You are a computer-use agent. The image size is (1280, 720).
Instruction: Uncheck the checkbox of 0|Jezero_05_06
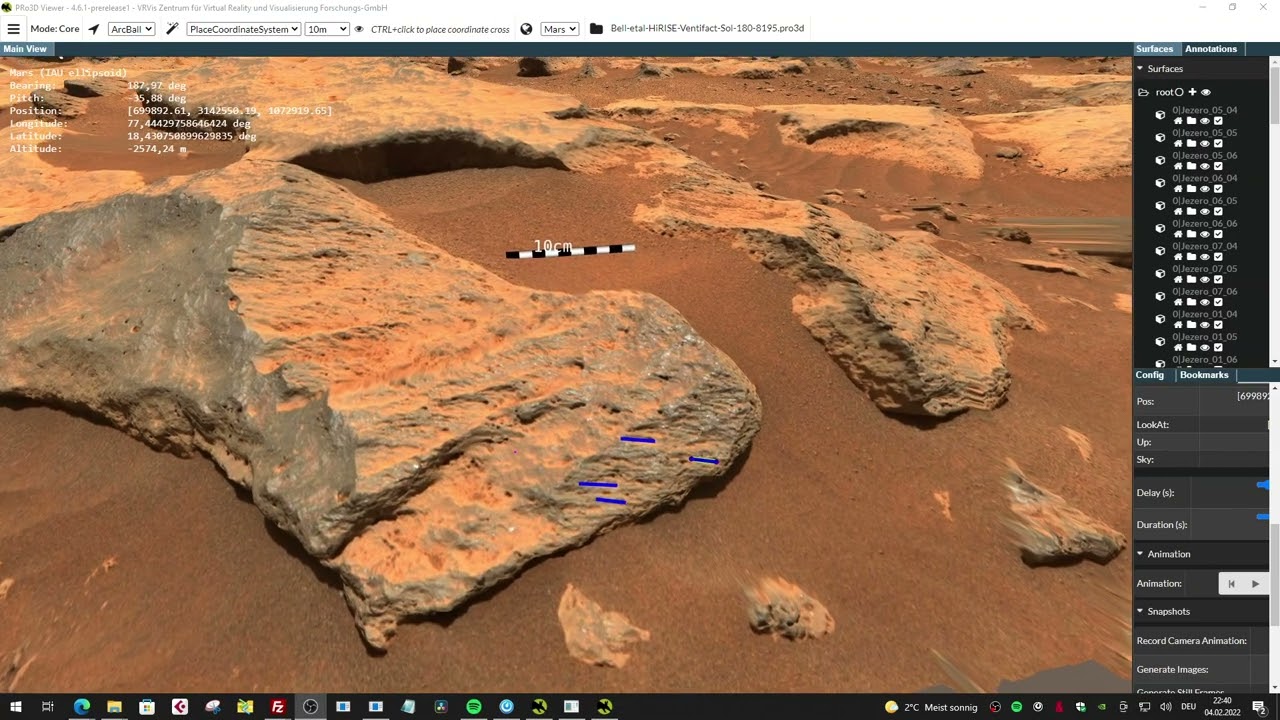[1218, 166]
